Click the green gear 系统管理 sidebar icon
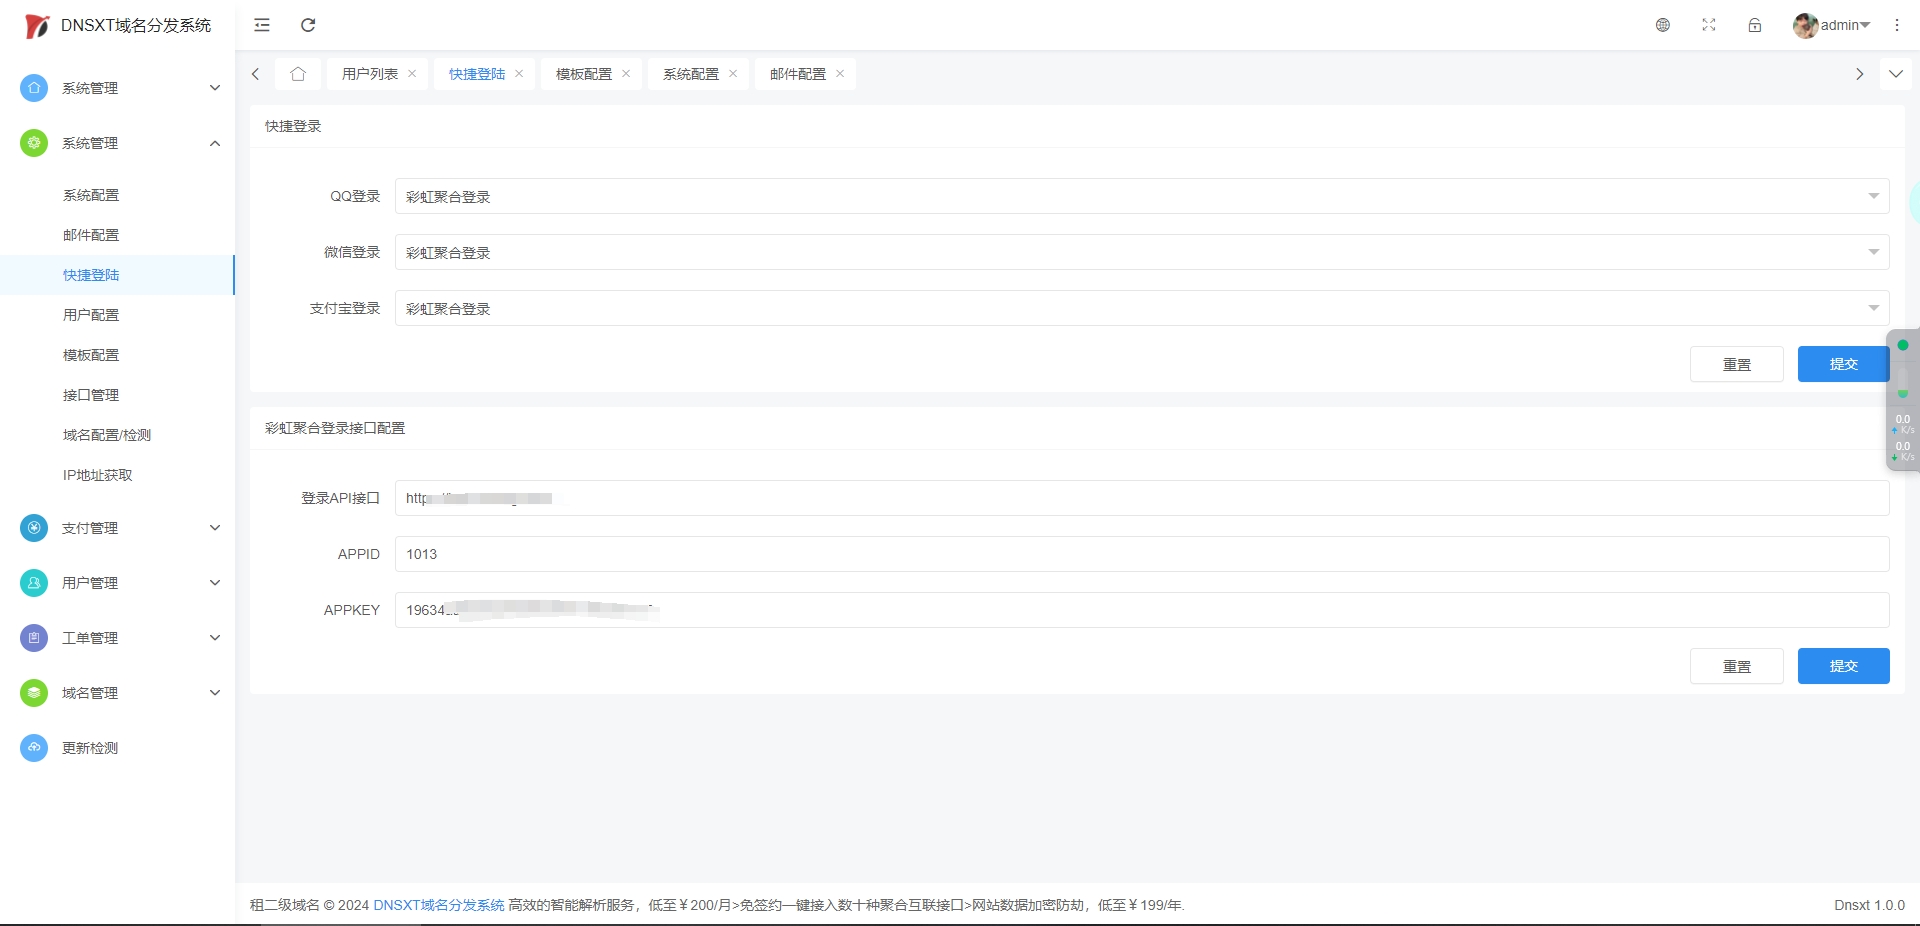The height and width of the screenshot is (926, 1920). click(34, 143)
